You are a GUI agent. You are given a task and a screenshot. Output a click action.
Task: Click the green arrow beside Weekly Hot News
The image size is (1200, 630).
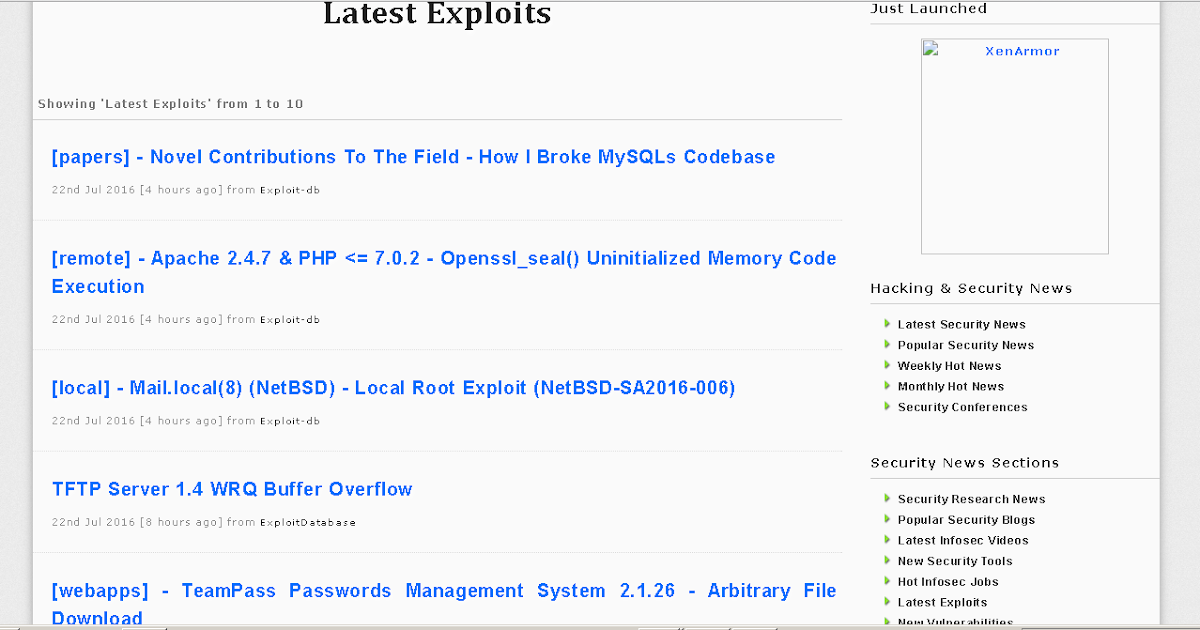pyautogui.click(x=887, y=365)
